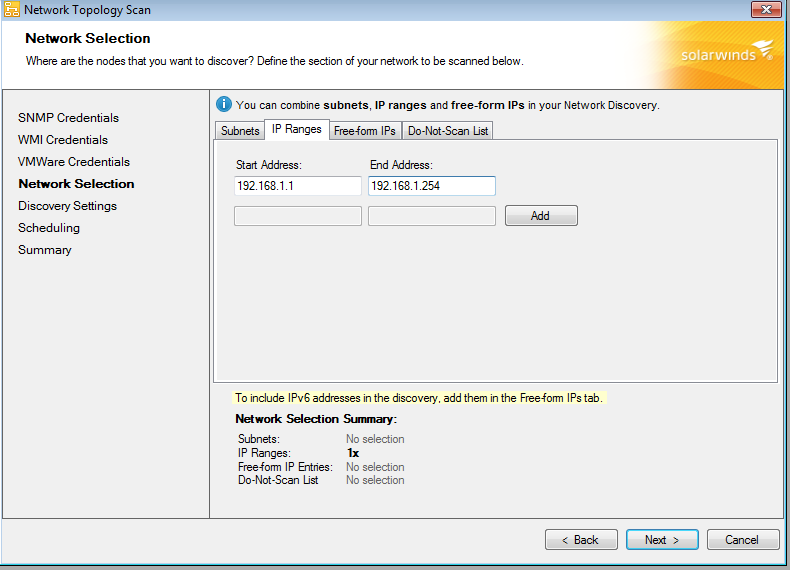
Task: Open the Do-Not-Scan List tab
Action: (x=448, y=131)
